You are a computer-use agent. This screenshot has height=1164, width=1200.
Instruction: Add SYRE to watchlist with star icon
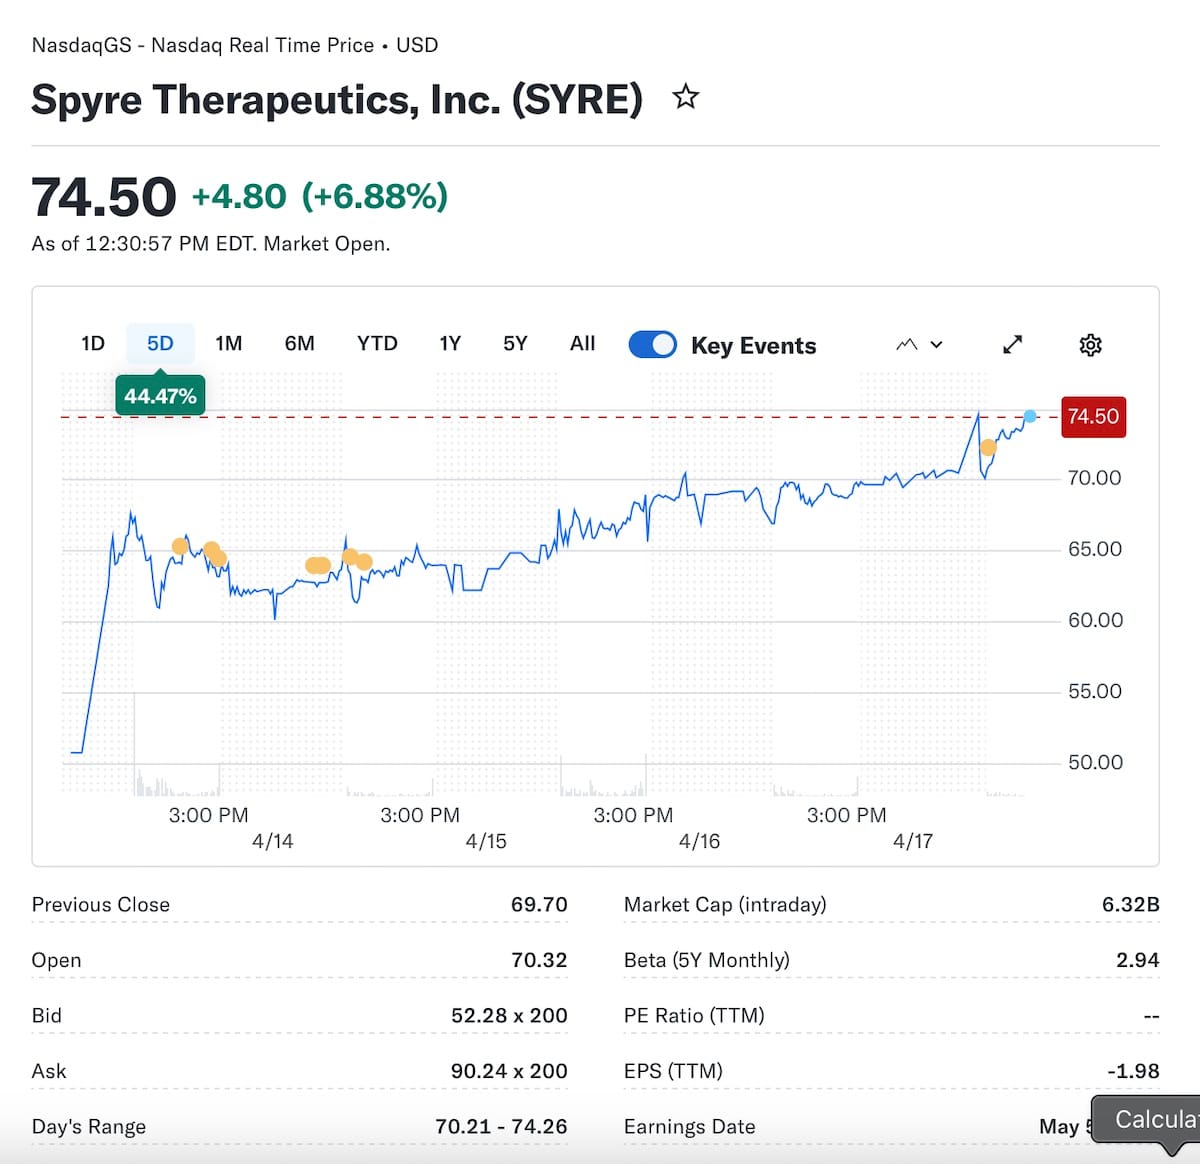685,97
